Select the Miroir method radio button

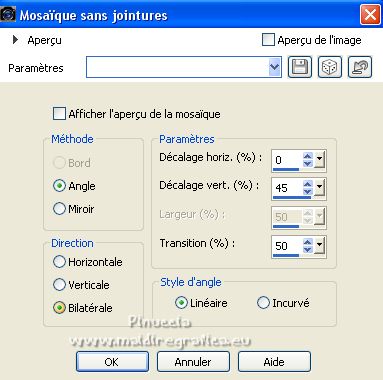[x=59, y=209]
